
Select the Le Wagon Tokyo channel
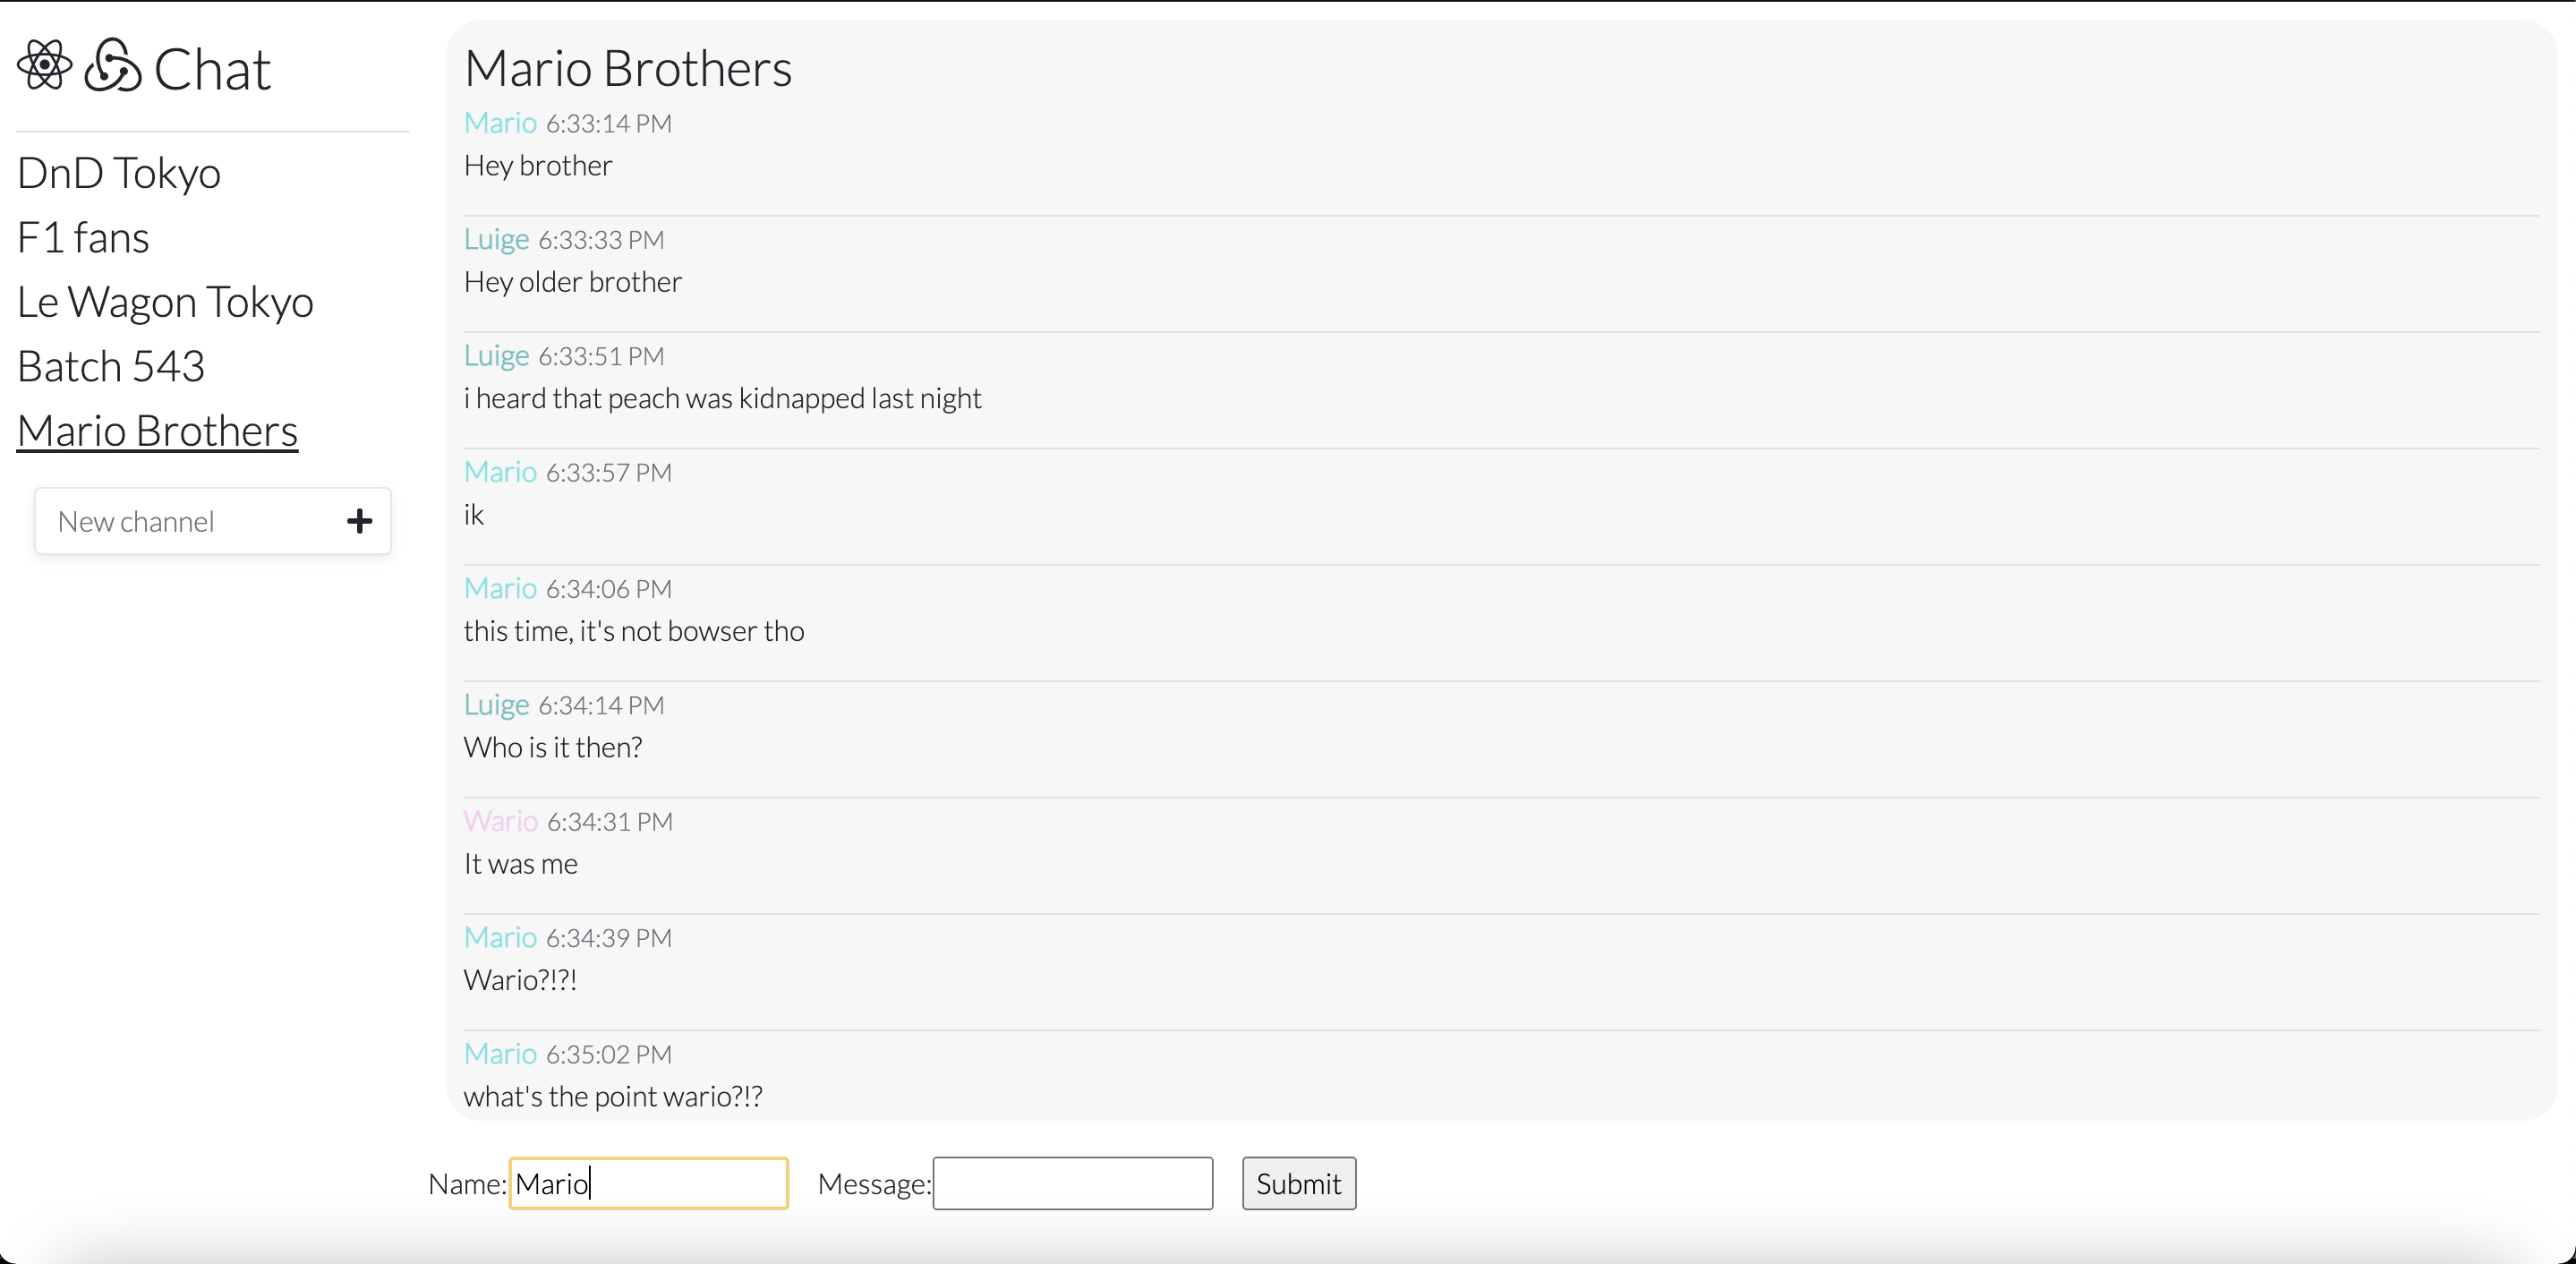165,302
